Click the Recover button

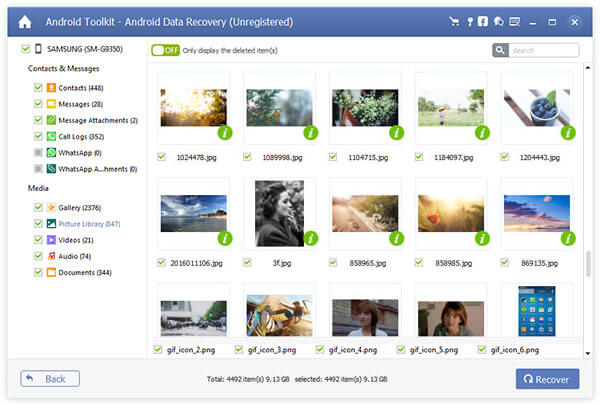pyautogui.click(x=546, y=379)
